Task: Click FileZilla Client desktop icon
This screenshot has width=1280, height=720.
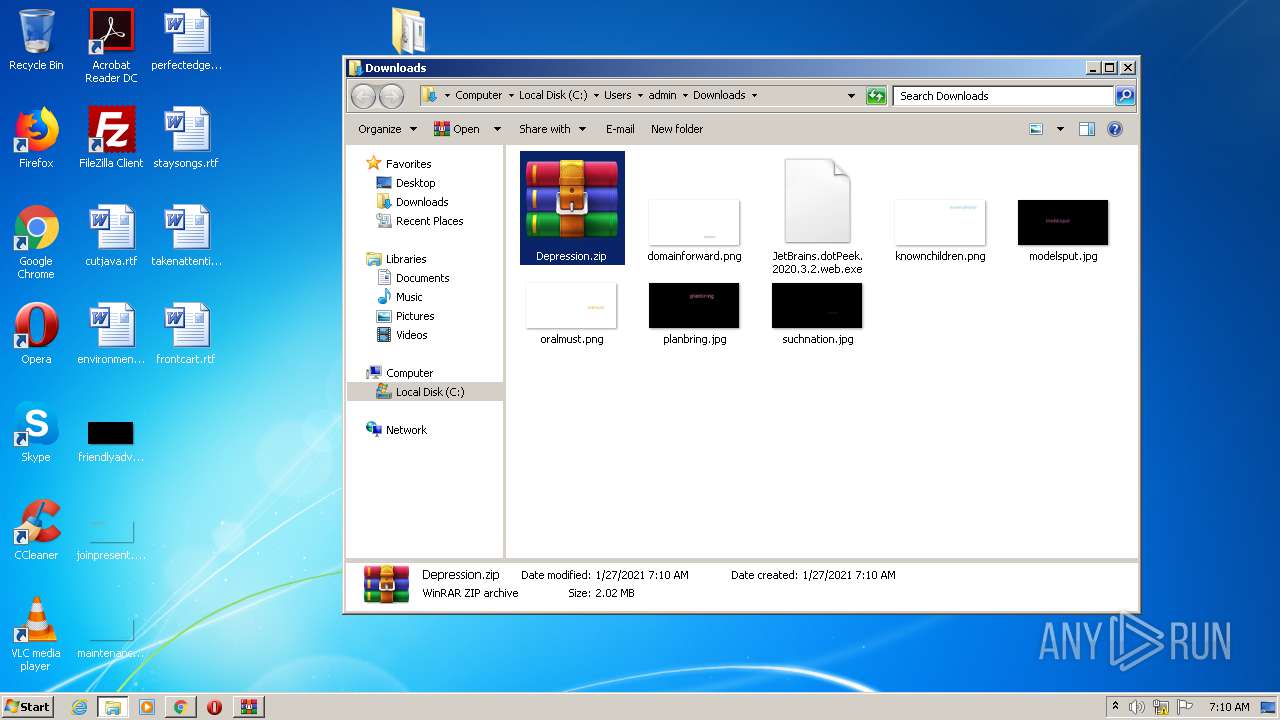Action: pos(111,138)
